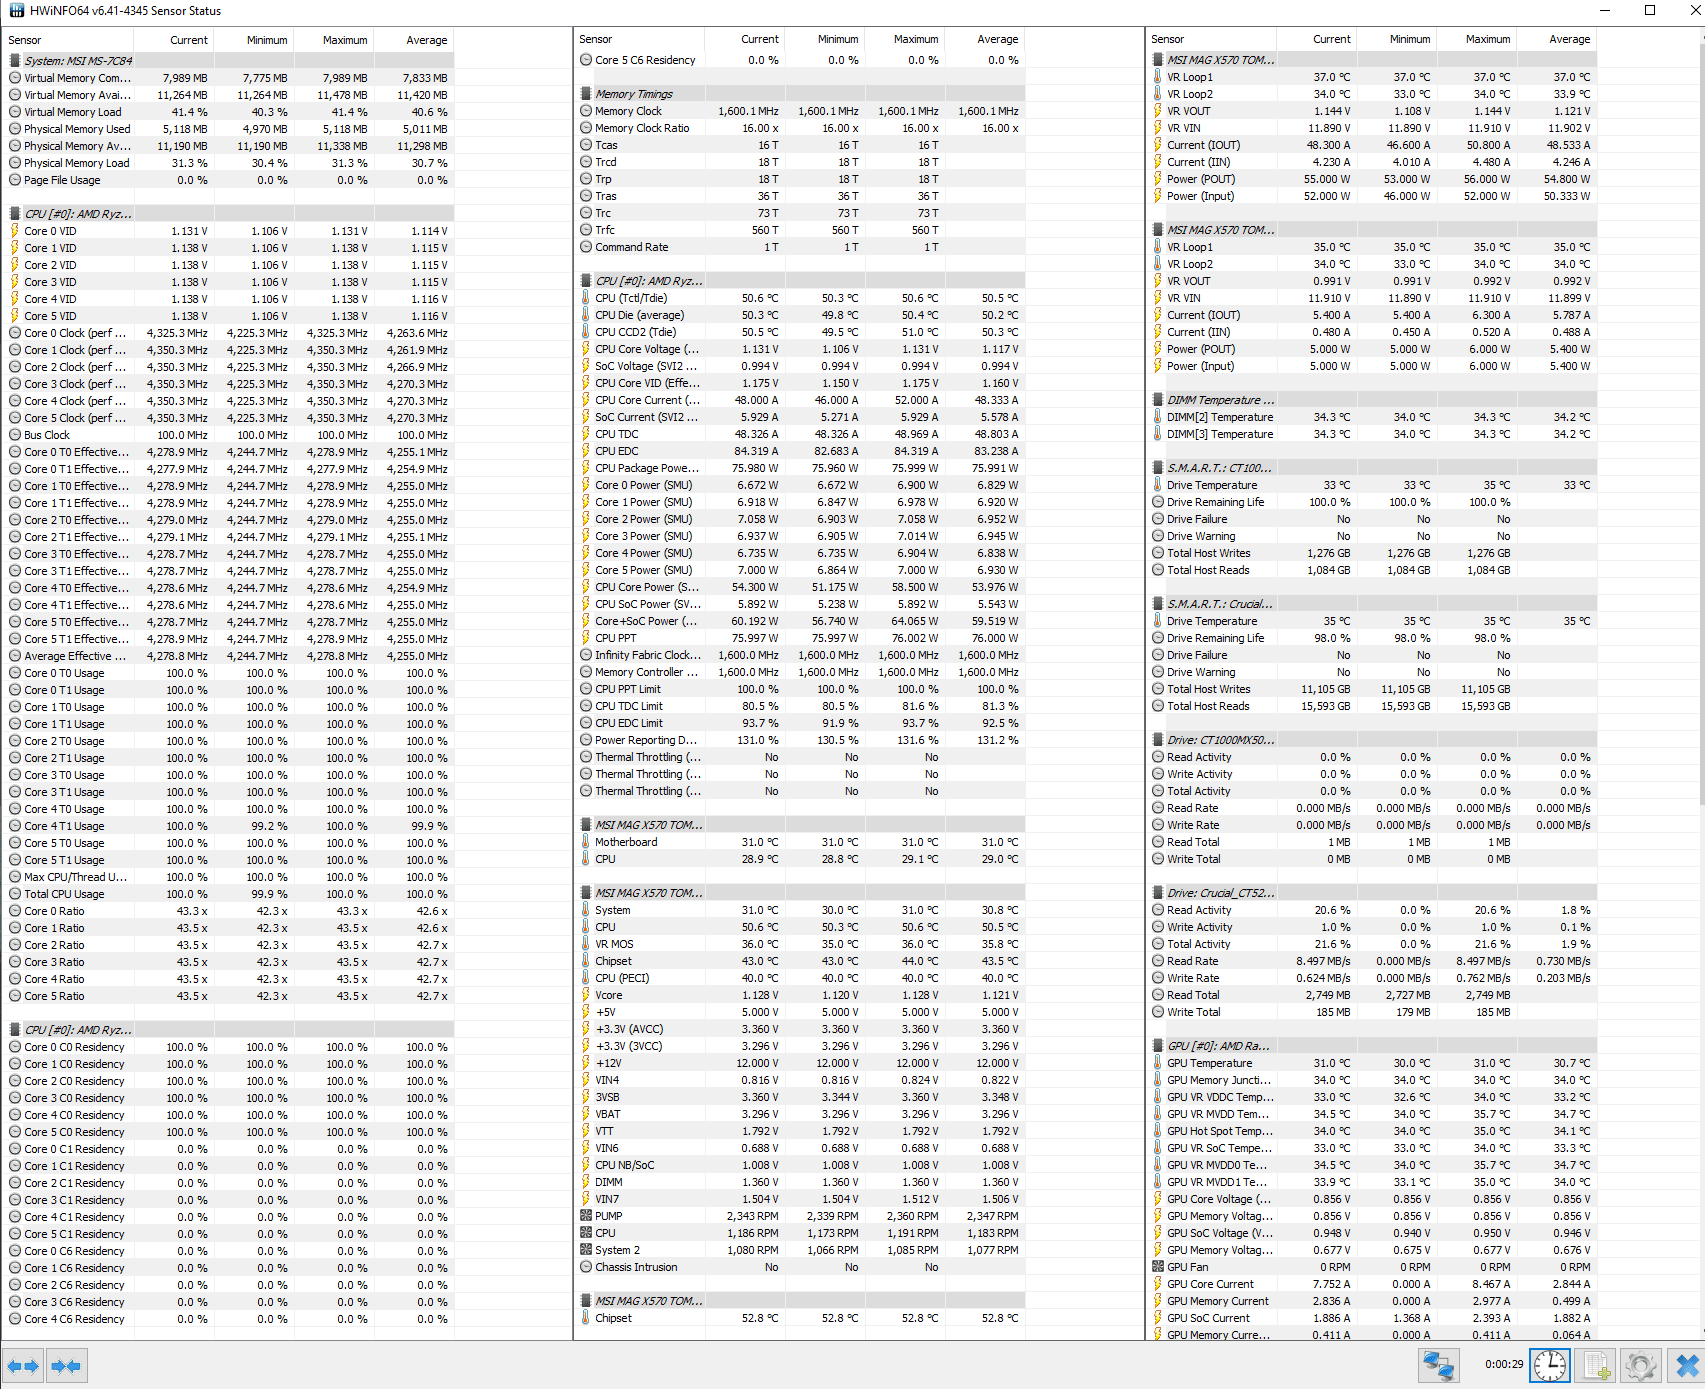The width and height of the screenshot is (1705, 1389).
Task: Click the lightning icon beside Vcore
Action: [586, 995]
